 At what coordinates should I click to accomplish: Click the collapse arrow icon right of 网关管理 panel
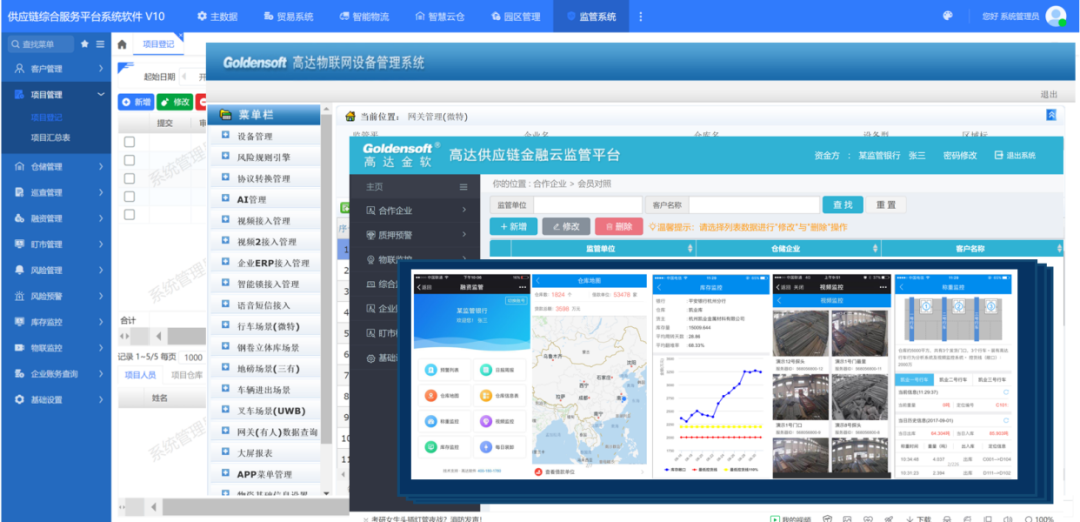pos(1051,116)
